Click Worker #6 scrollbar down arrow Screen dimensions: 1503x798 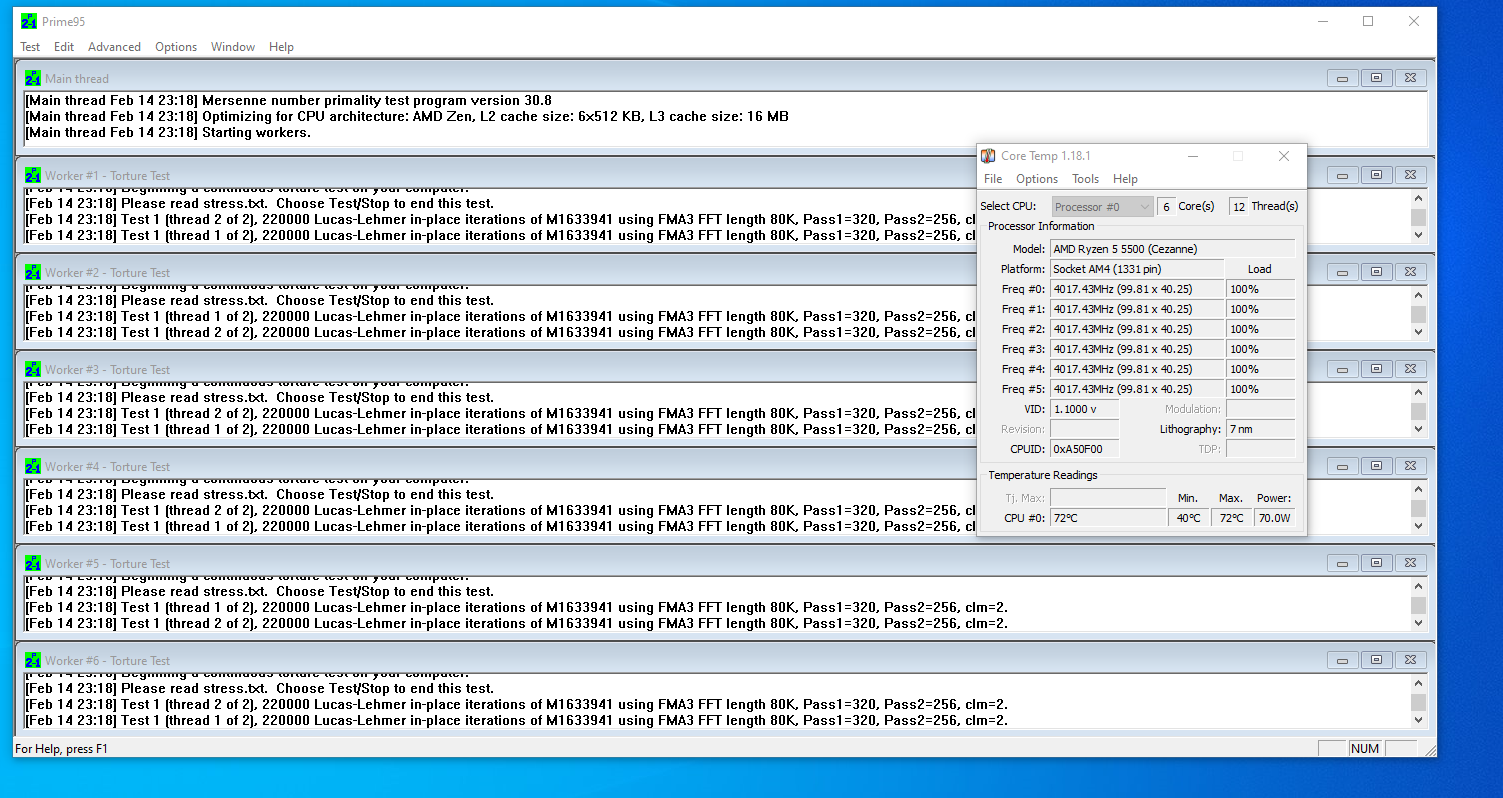[x=1418, y=720]
